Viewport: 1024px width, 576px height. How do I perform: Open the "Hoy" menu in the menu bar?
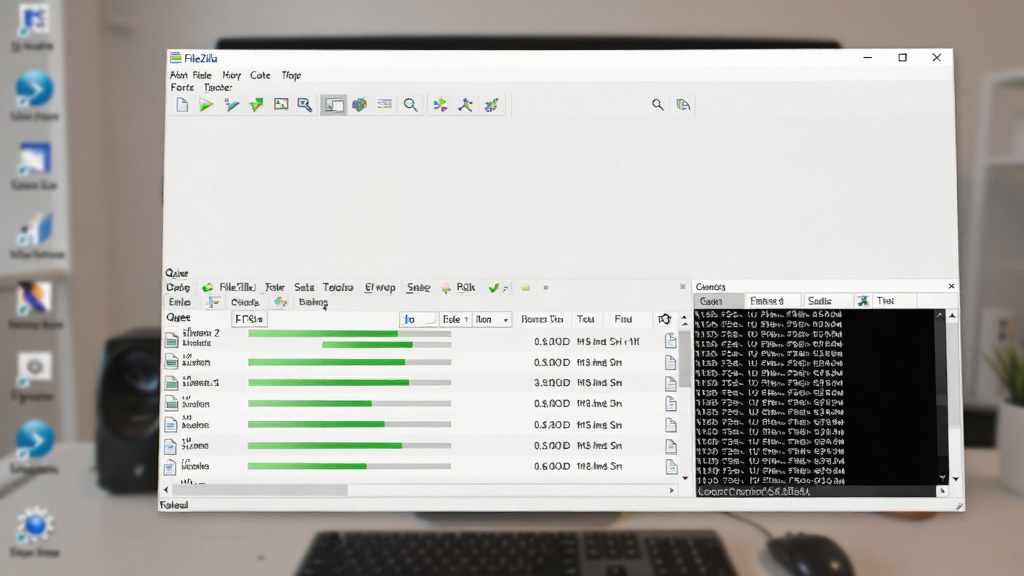[231, 75]
